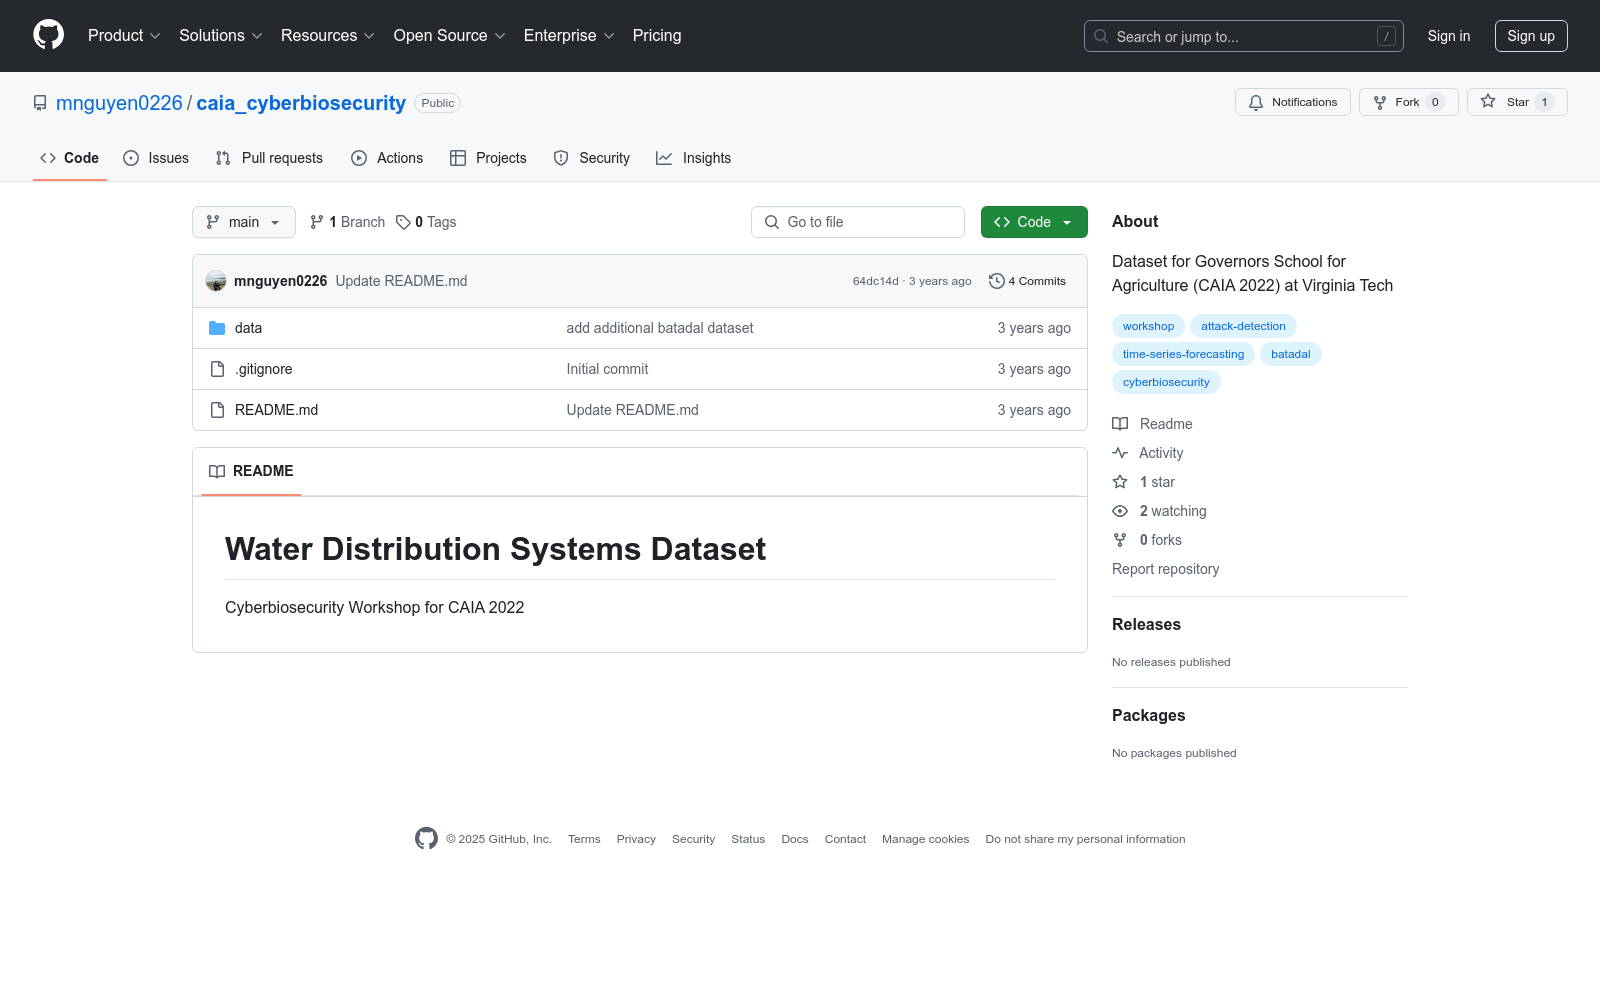Expand the Solutions menu

[x=221, y=35]
